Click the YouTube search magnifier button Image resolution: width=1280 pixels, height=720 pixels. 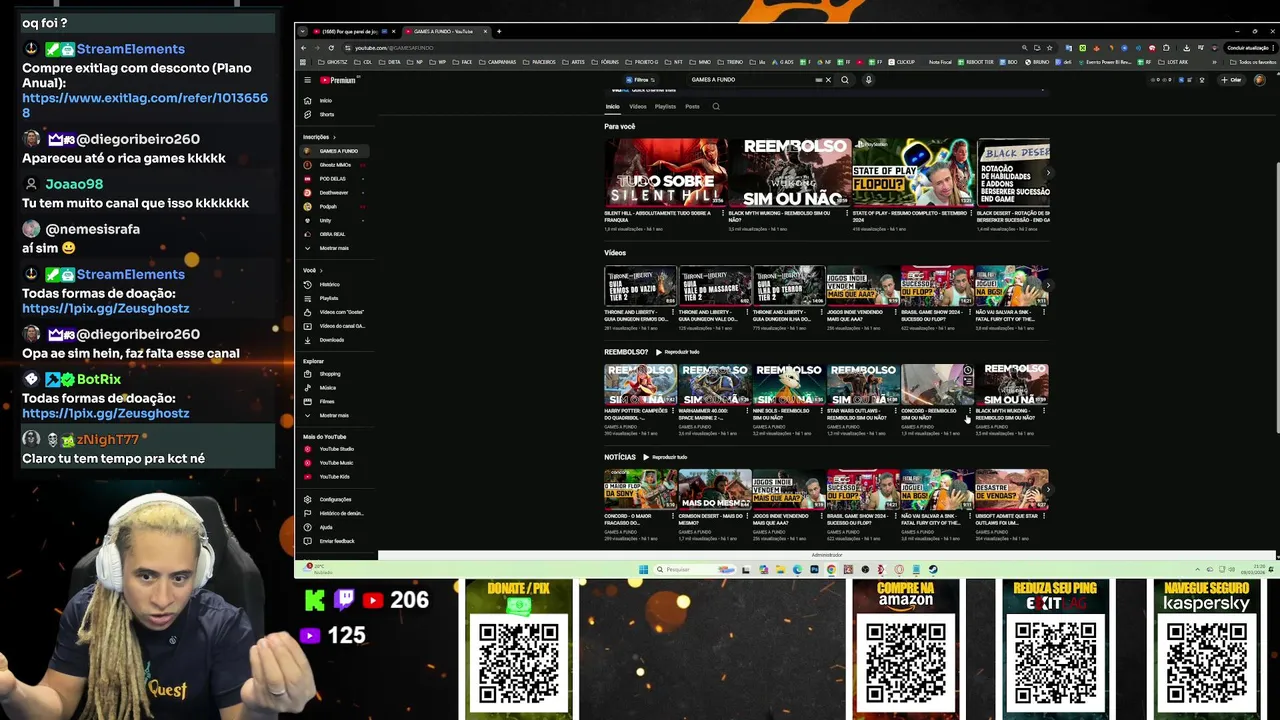point(845,80)
